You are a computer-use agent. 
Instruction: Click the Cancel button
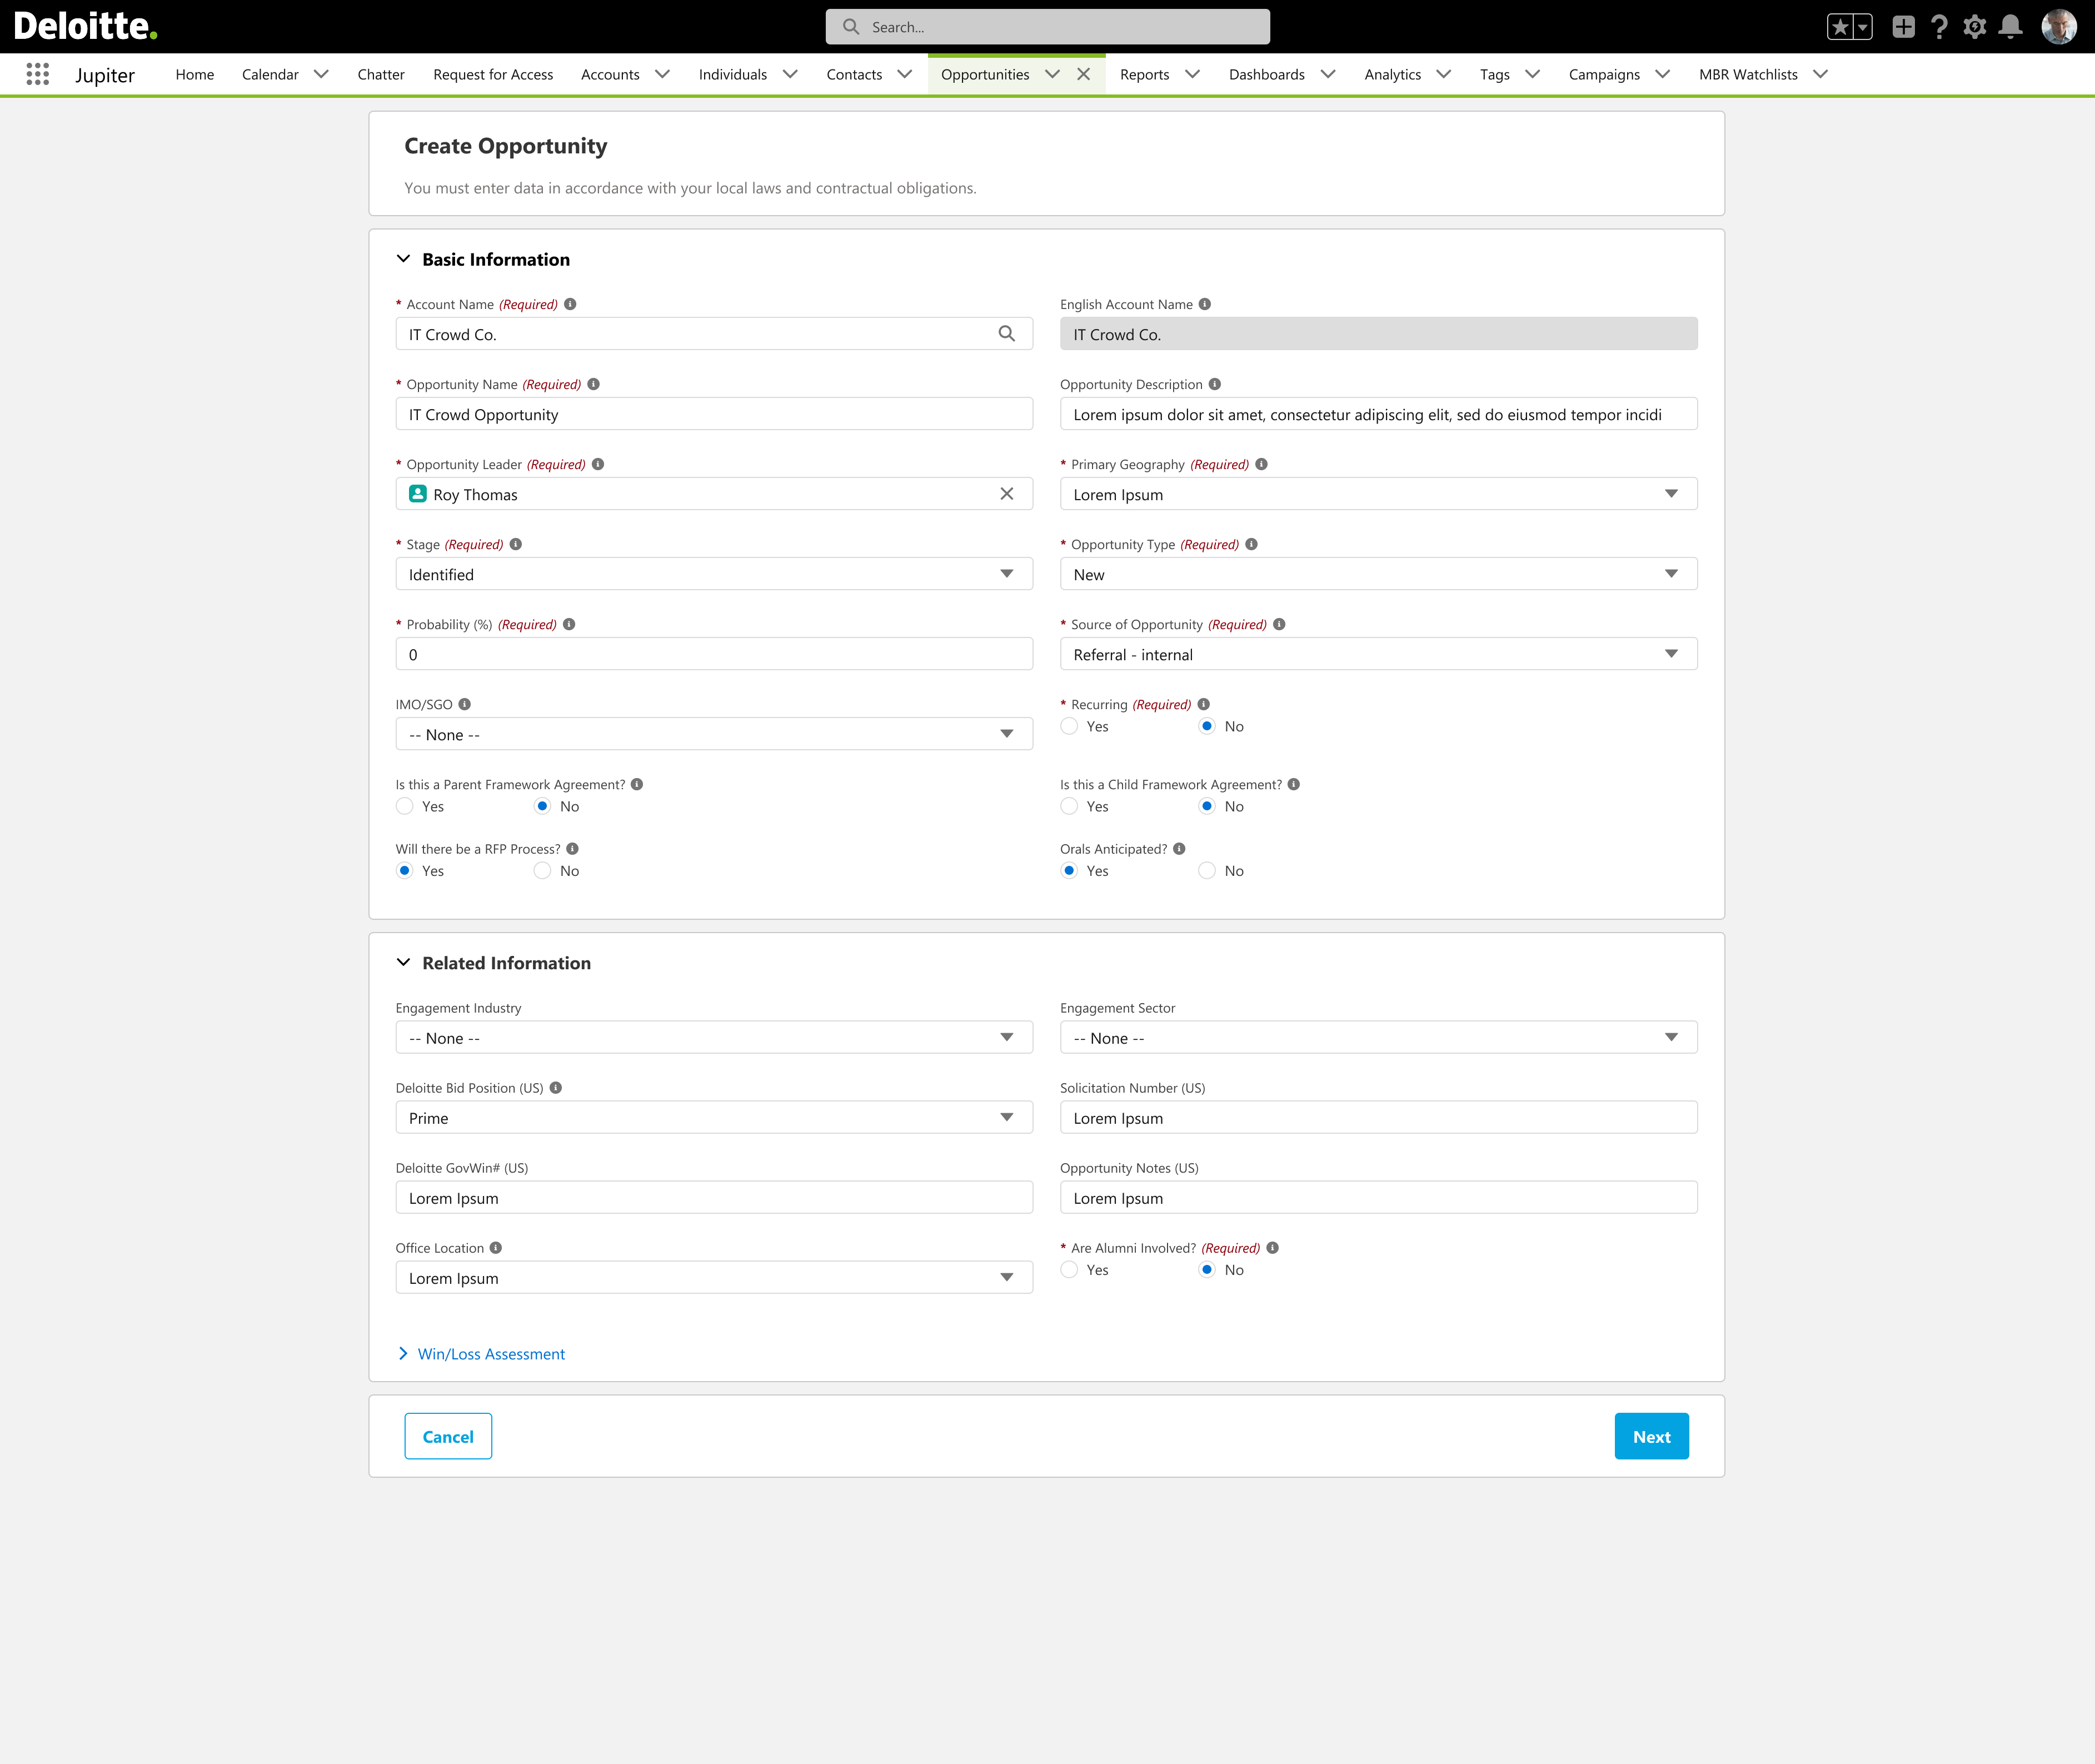[448, 1436]
